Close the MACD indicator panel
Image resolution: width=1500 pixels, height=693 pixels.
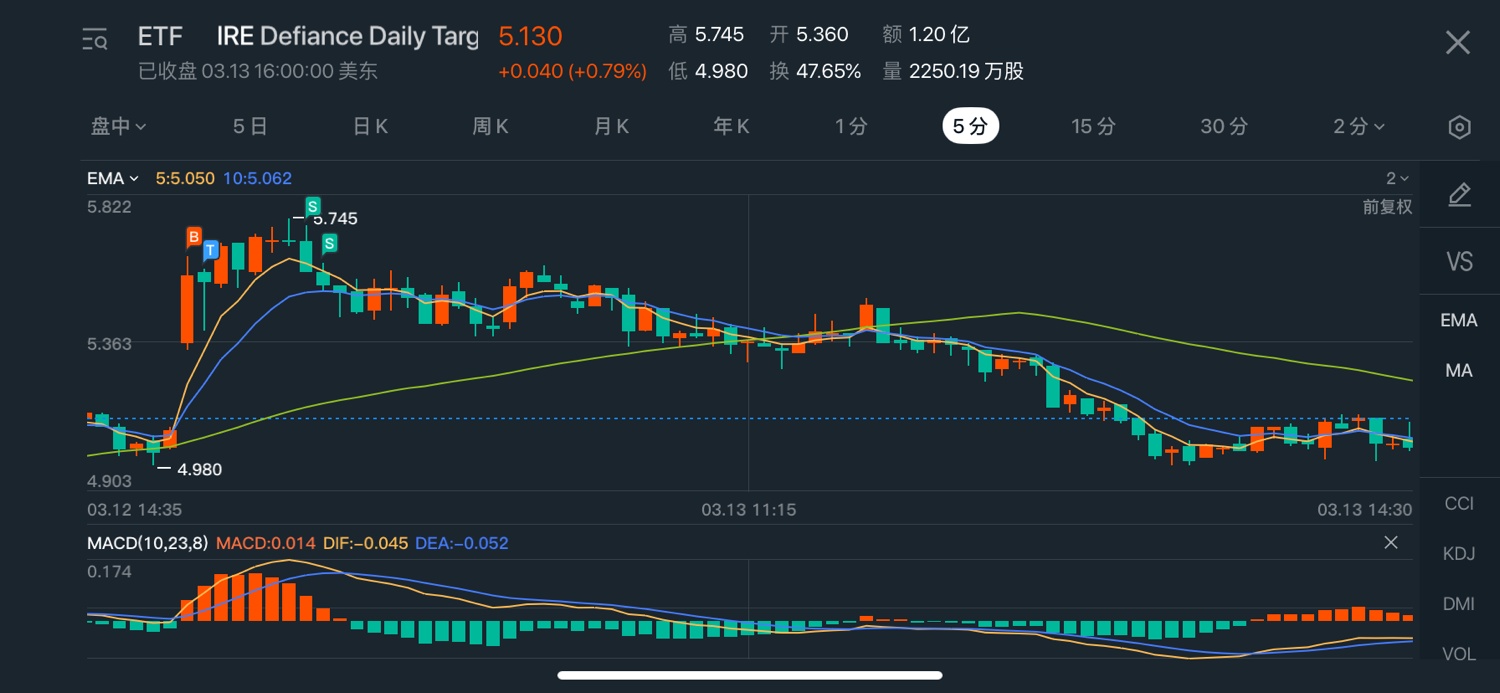[1390, 543]
